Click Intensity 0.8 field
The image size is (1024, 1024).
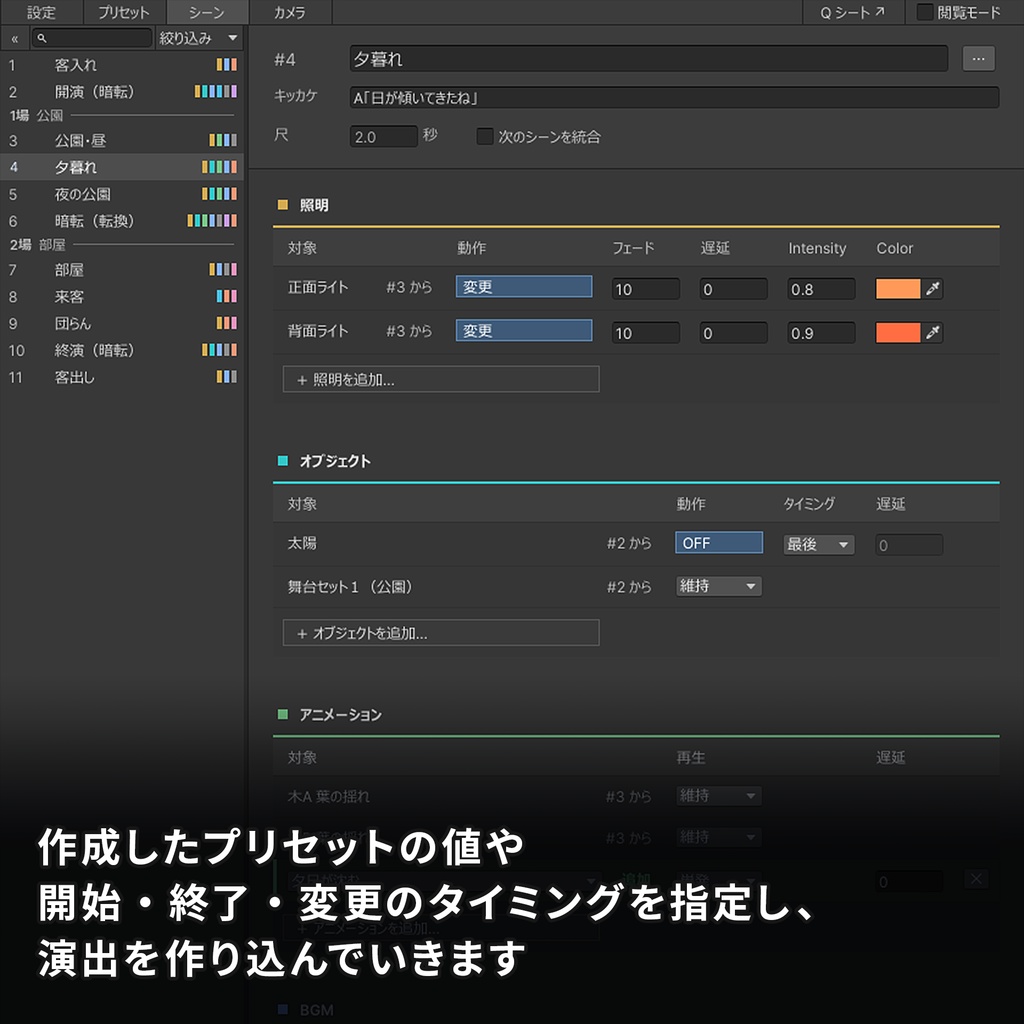pyautogui.click(x=822, y=289)
